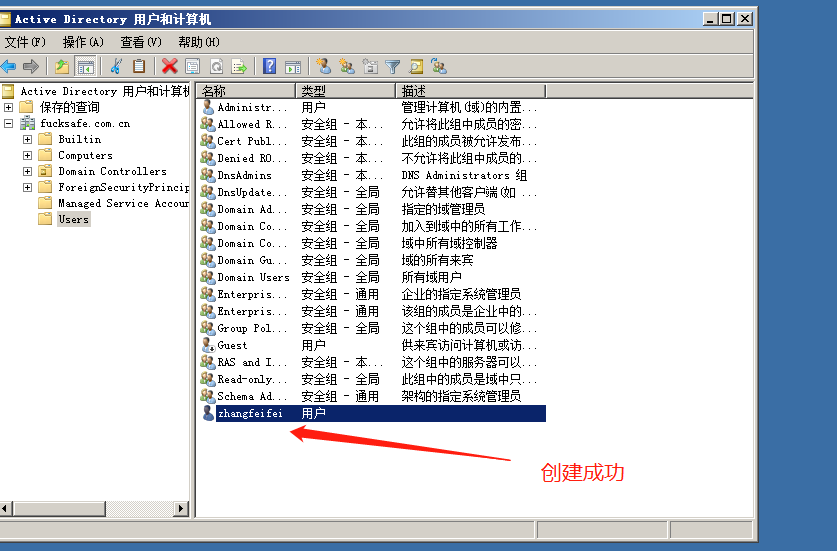Viewport: 837px width, 551px height.
Task: Expand the Computers folder node
Action: pyautogui.click(x=27, y=155)
